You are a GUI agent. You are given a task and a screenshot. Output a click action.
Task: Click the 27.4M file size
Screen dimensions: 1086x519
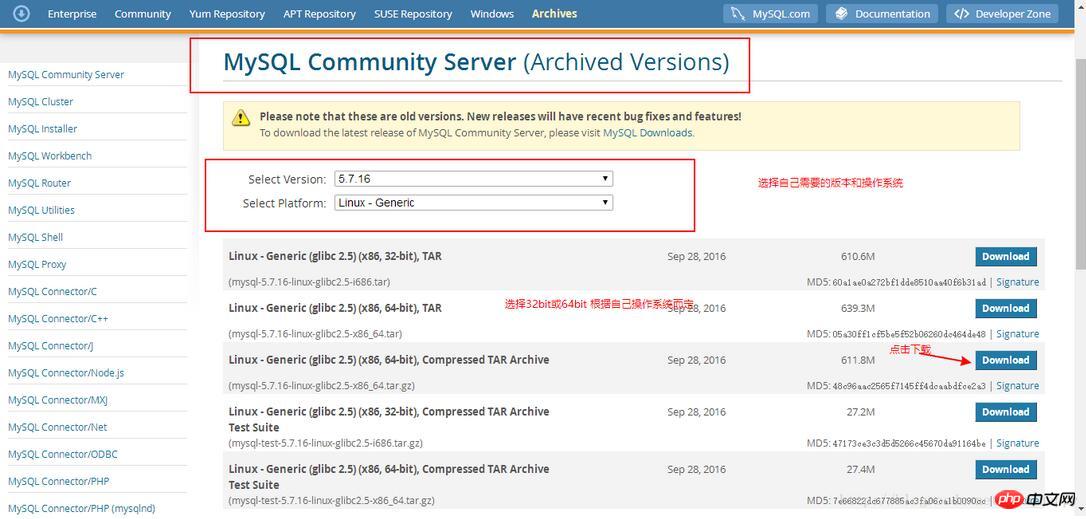point(860,469)
